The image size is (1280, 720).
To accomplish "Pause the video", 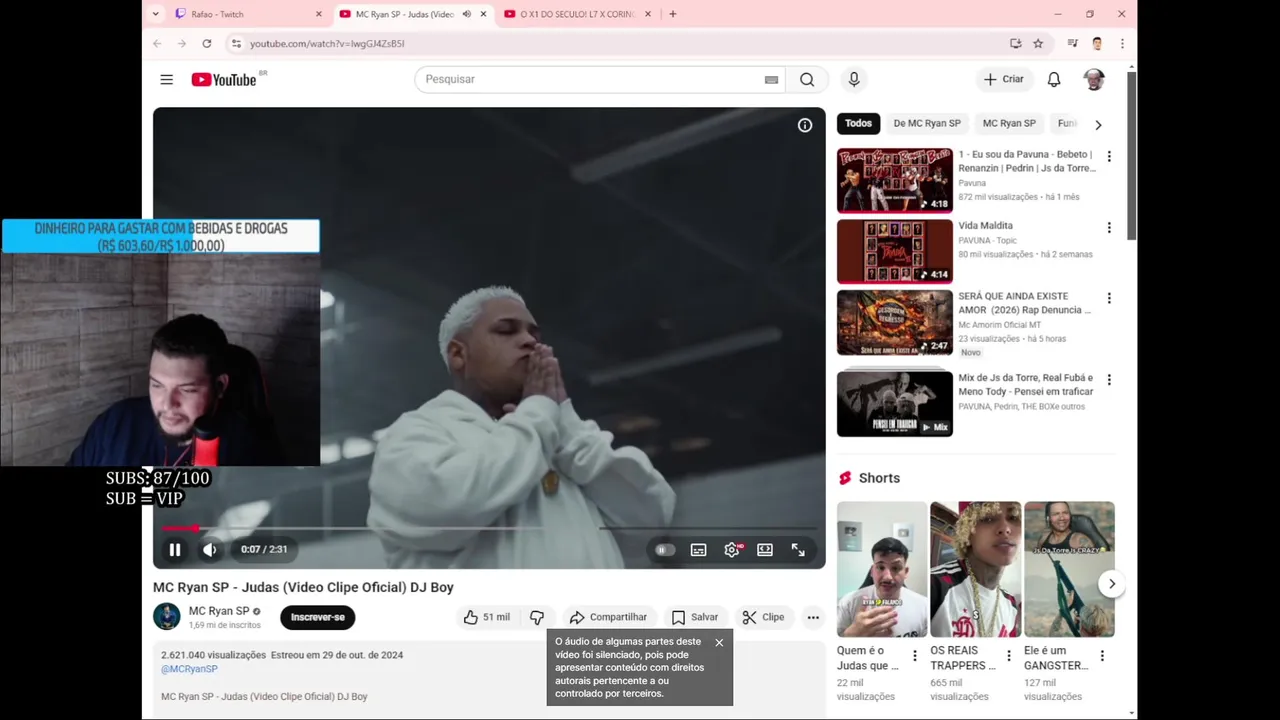I will click(x=175, y=549).
